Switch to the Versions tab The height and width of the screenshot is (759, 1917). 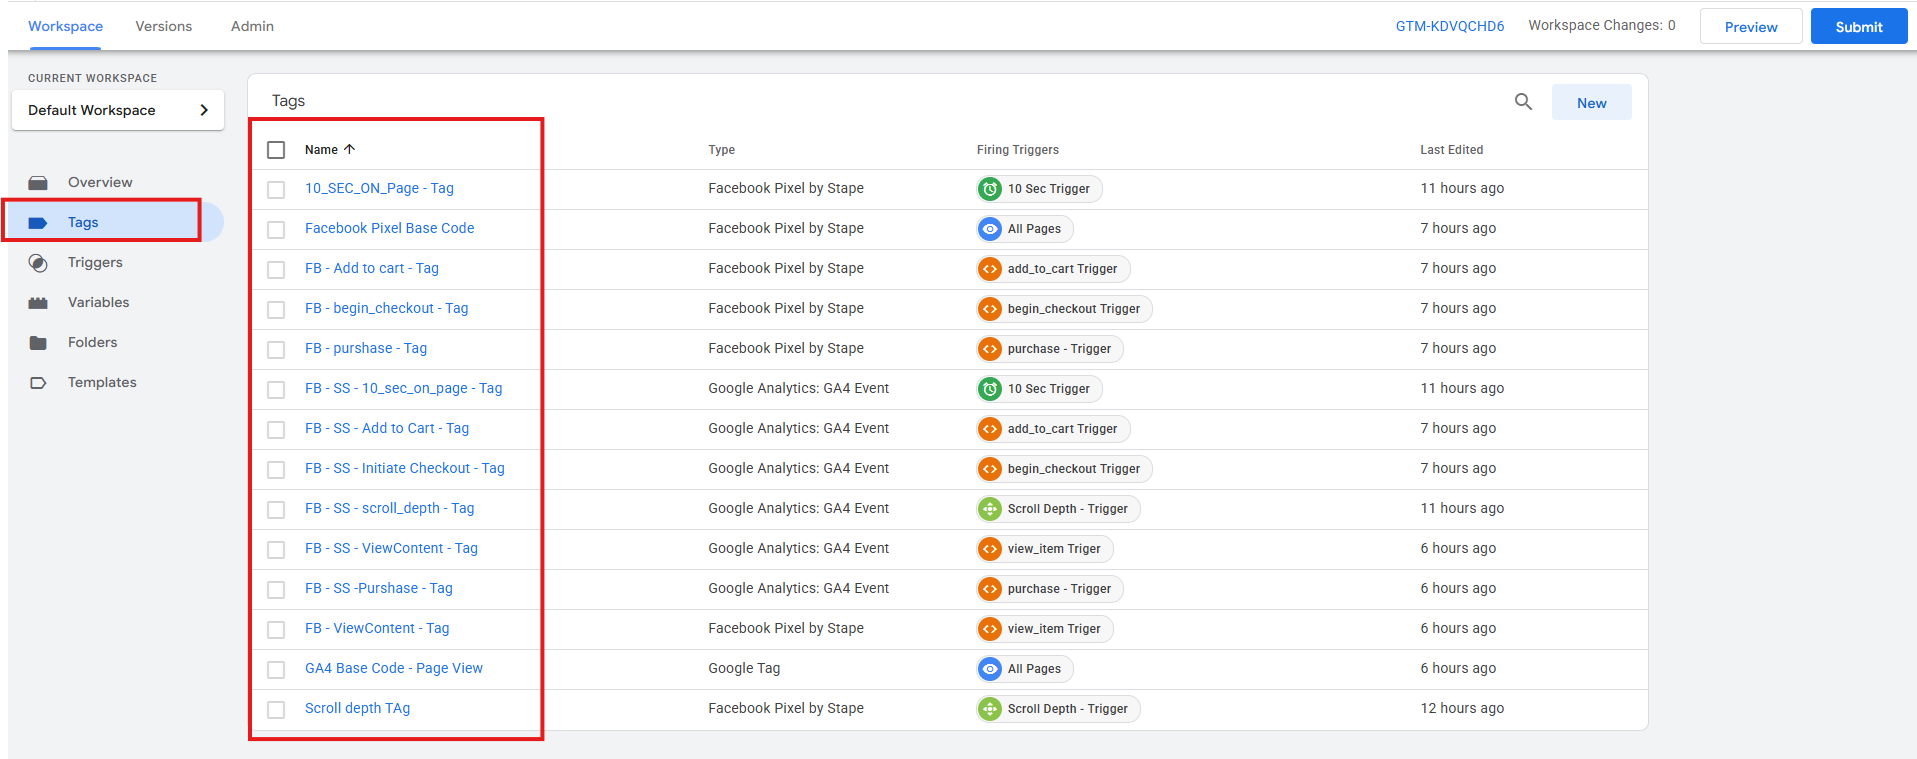pyautogui.click(x=164, y=26)
